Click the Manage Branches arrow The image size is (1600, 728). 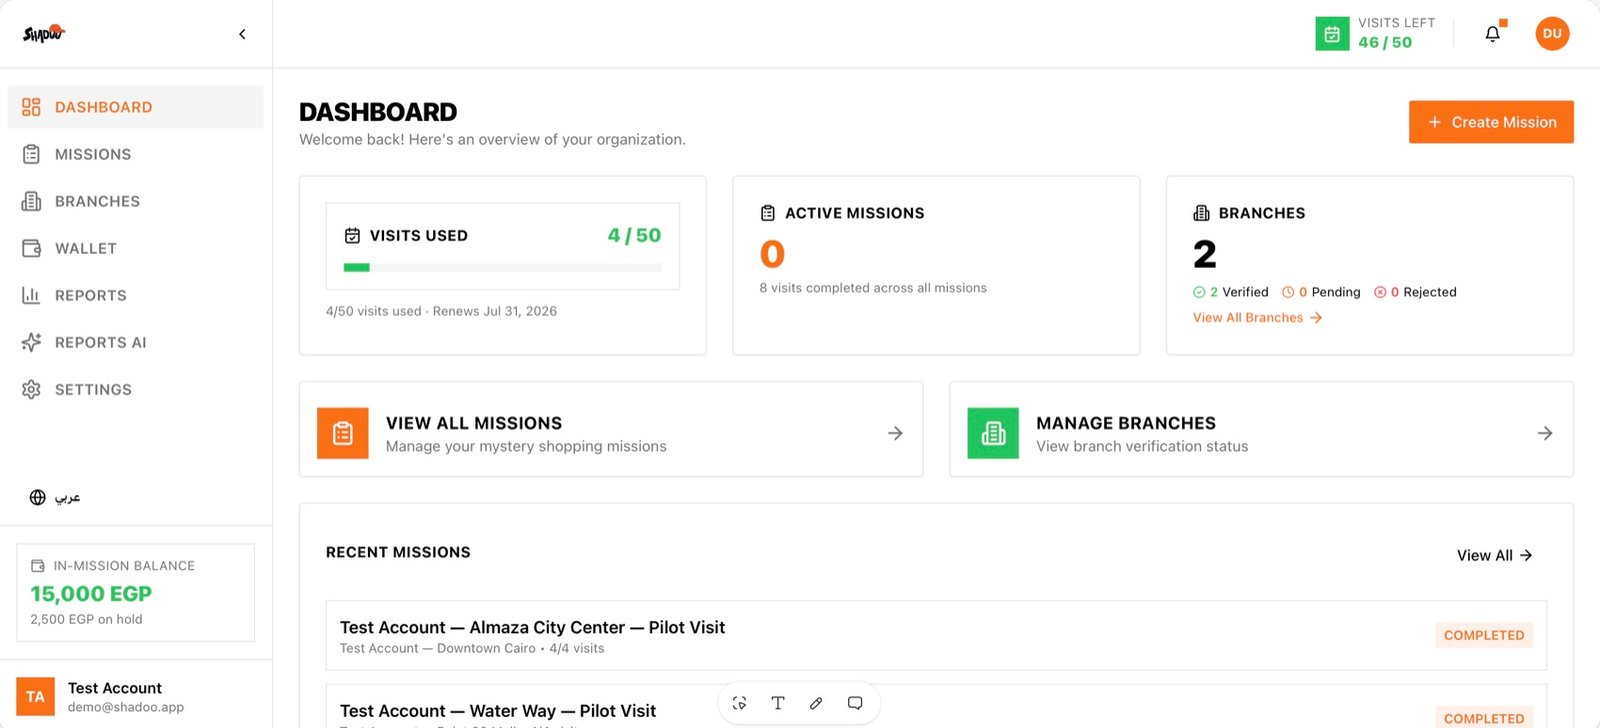pos(1545,433)
